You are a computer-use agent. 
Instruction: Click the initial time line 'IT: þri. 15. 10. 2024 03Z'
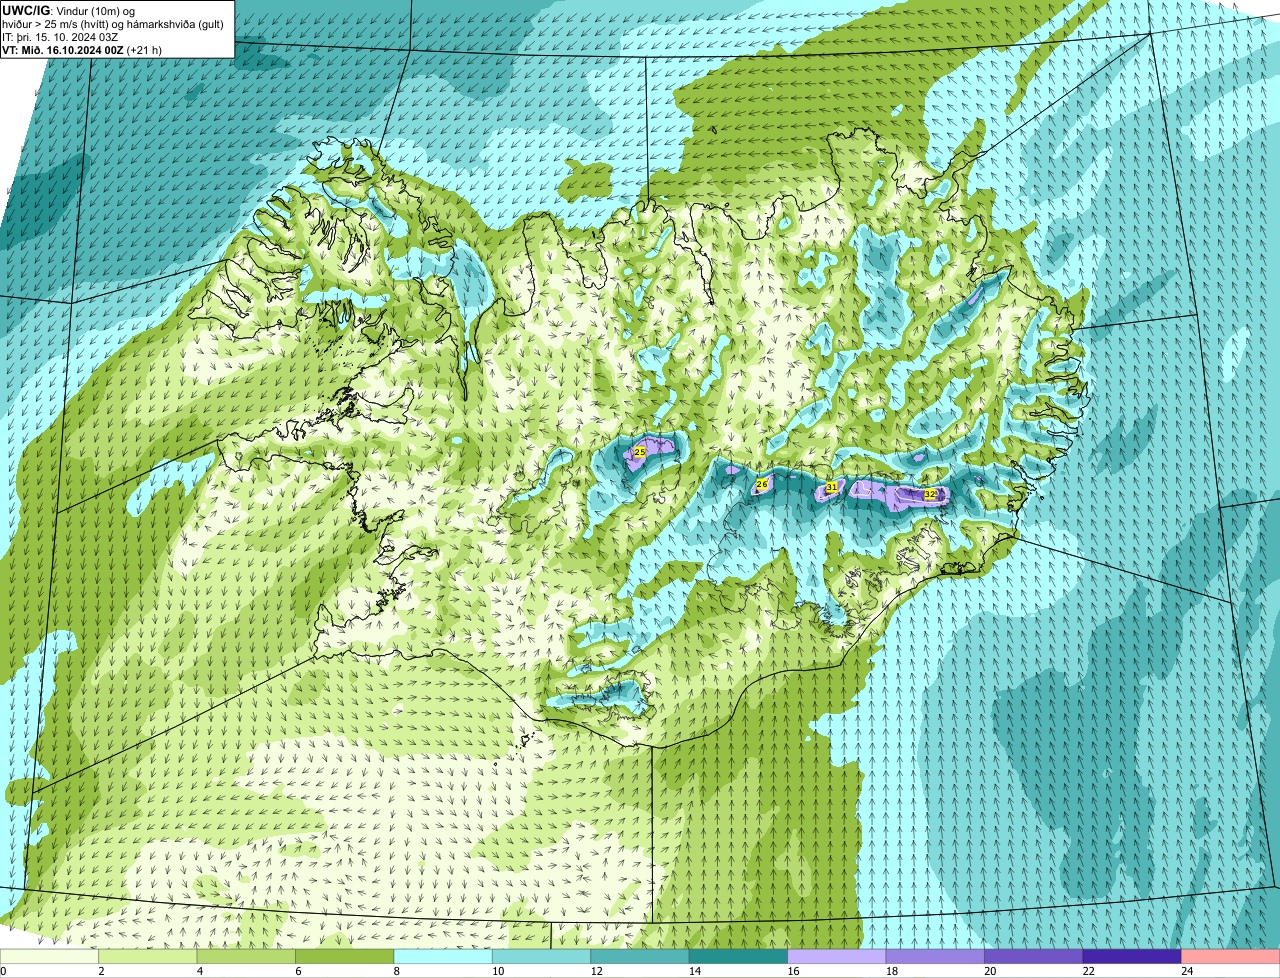point(60,37)
